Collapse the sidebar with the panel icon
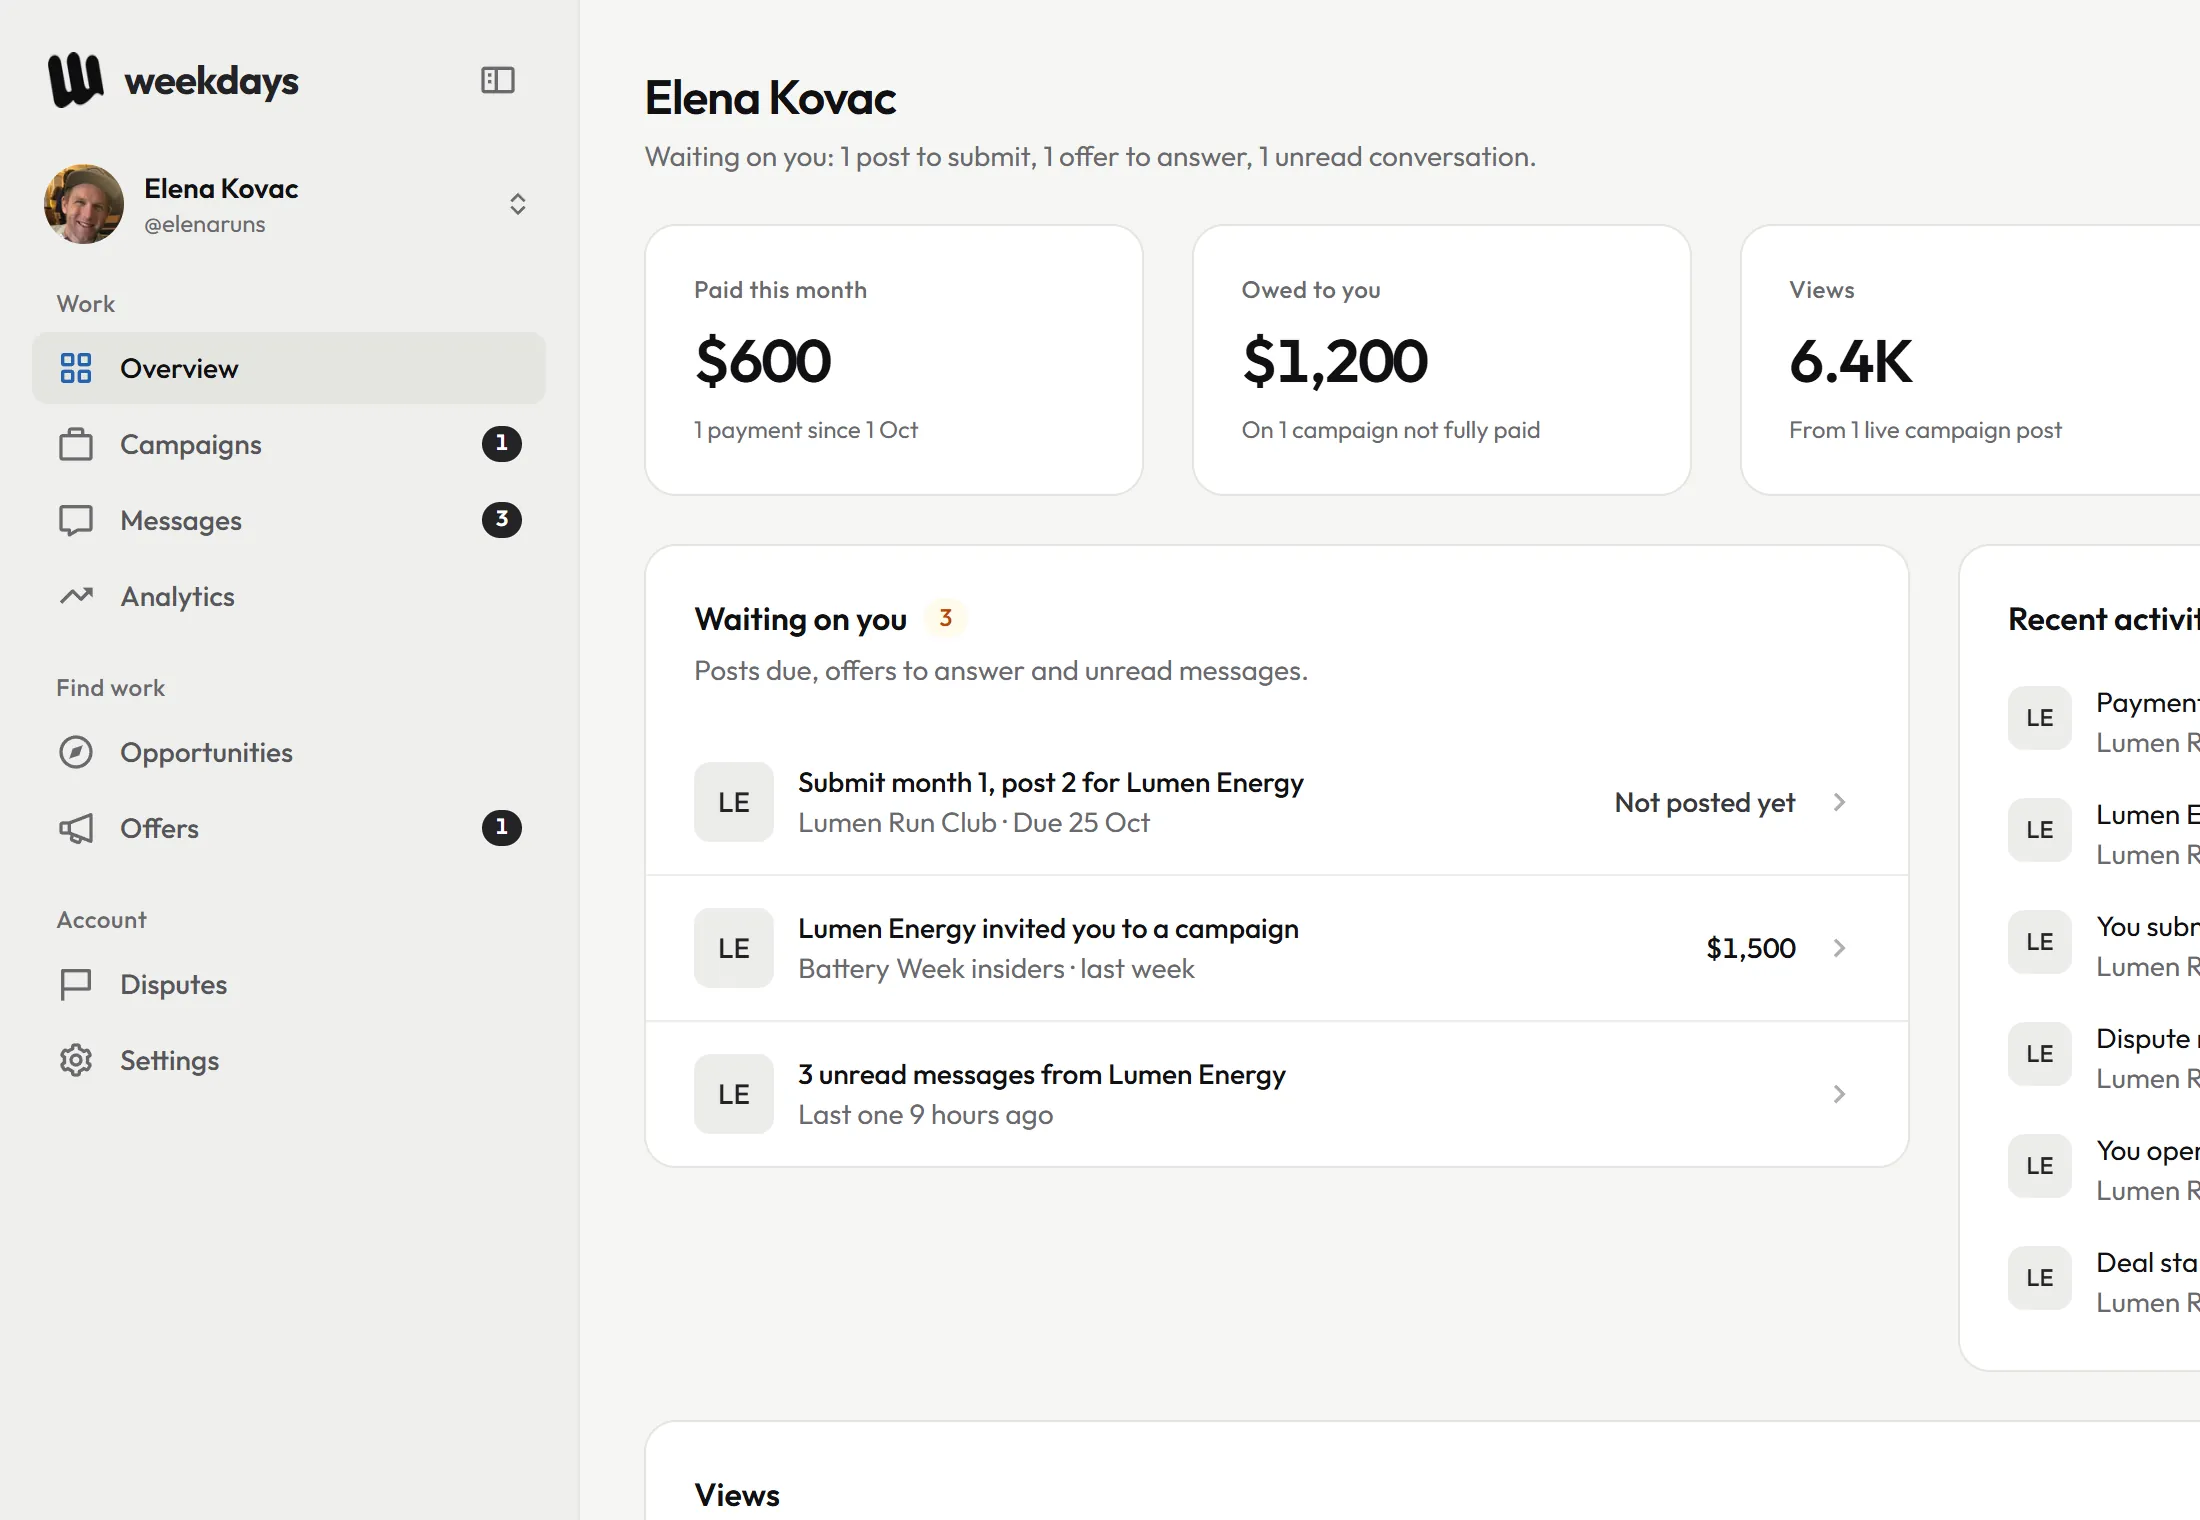 coord(498,80)
